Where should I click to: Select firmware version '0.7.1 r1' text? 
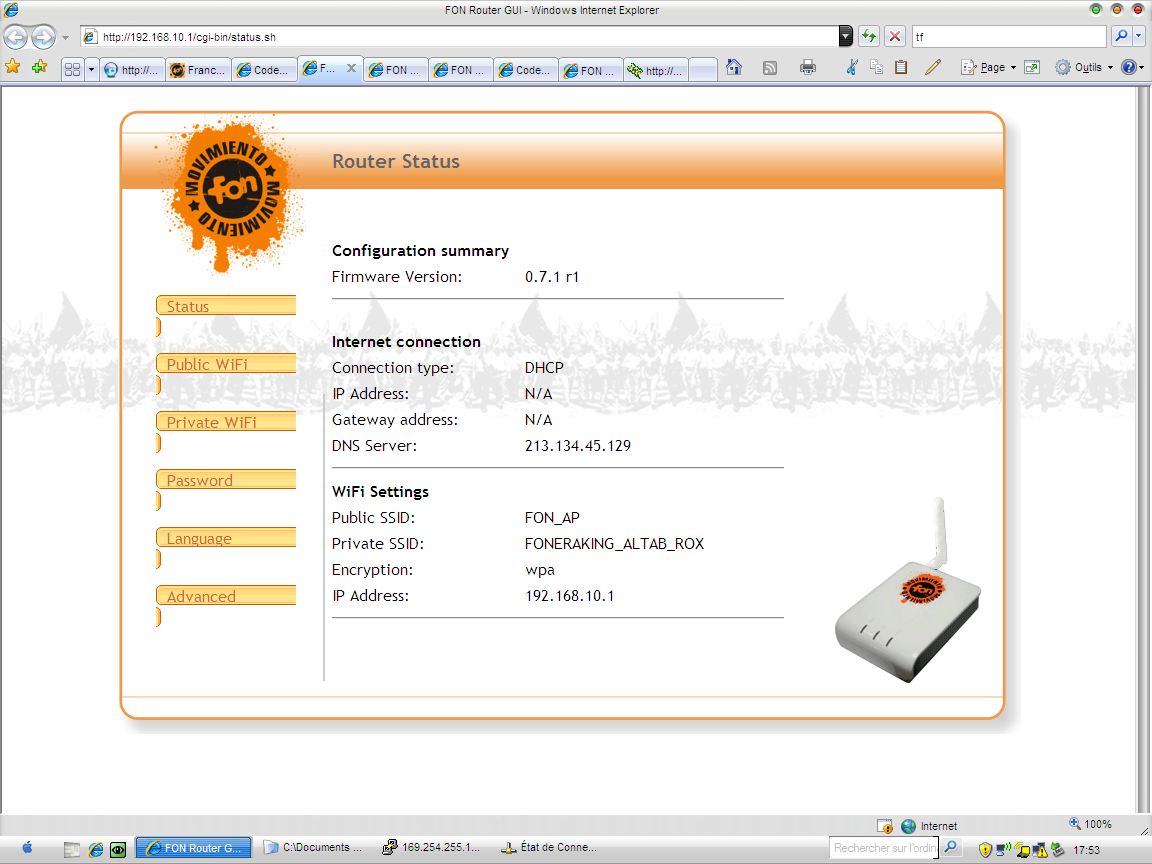pyautogui.click(x=552, y=277)
